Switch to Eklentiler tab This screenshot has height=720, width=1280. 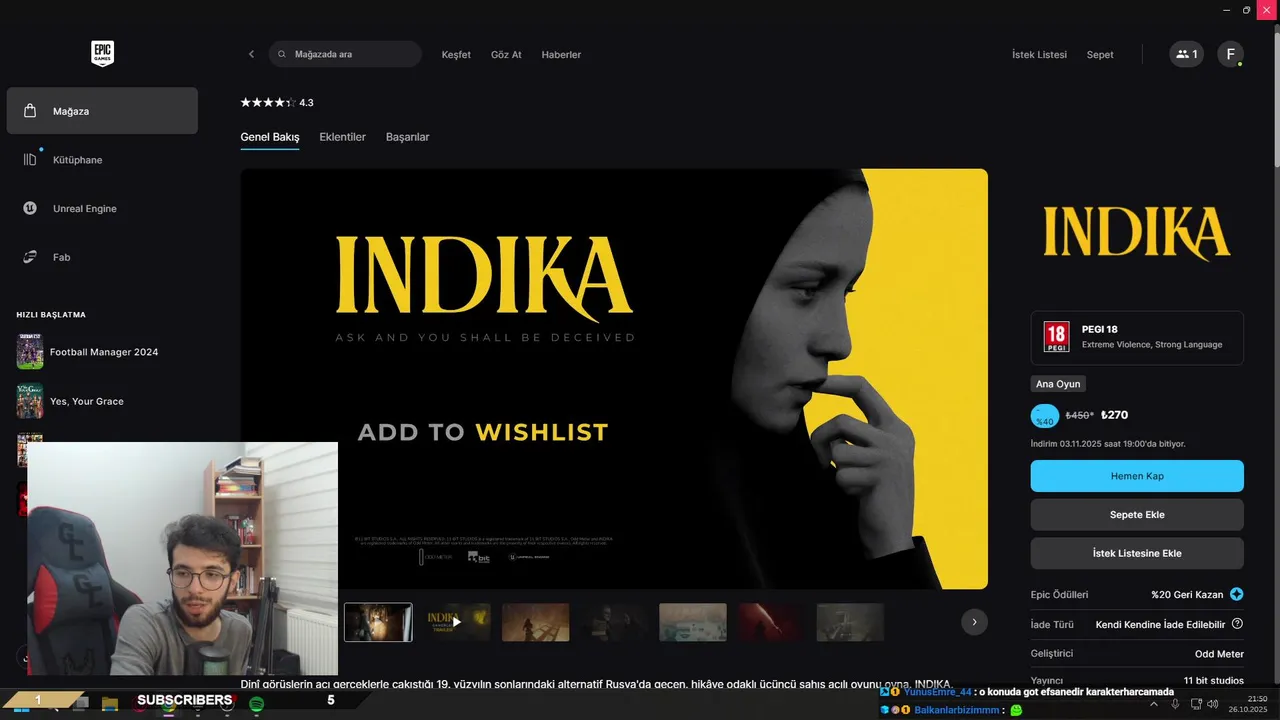(342, 137)
